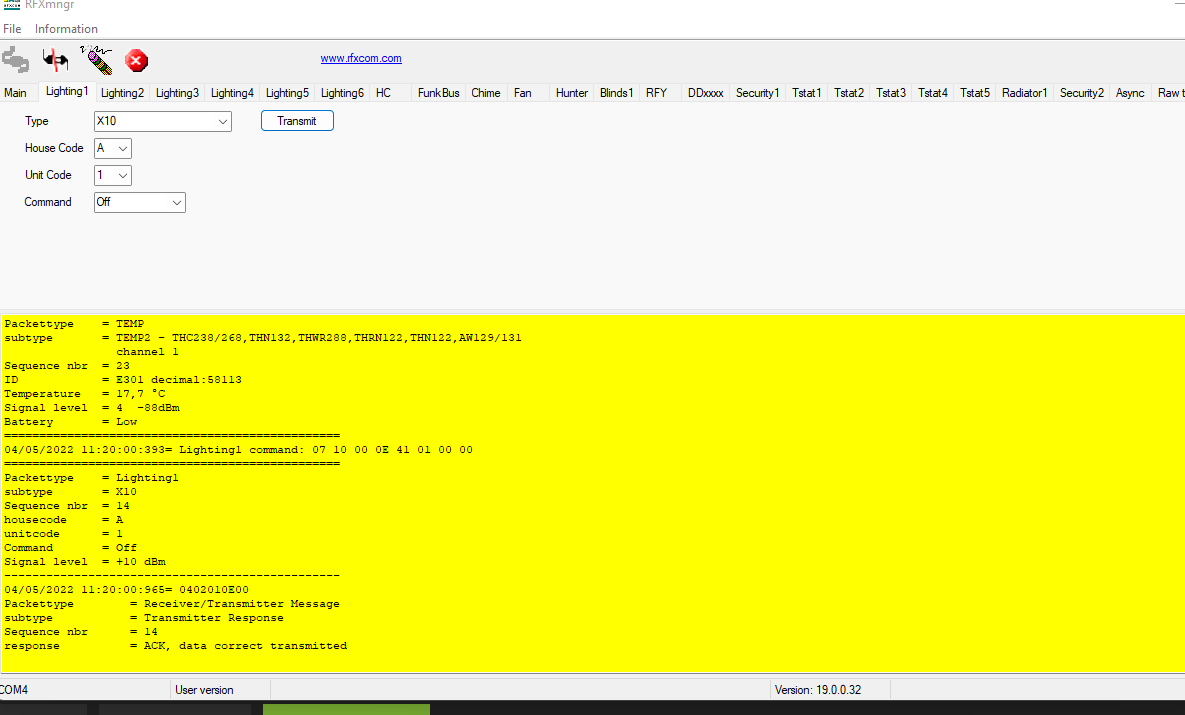This screenshot has width=1185, height=715.
Task: Switch to the Tstat4 tab
Action: click(x=933, y=93)
